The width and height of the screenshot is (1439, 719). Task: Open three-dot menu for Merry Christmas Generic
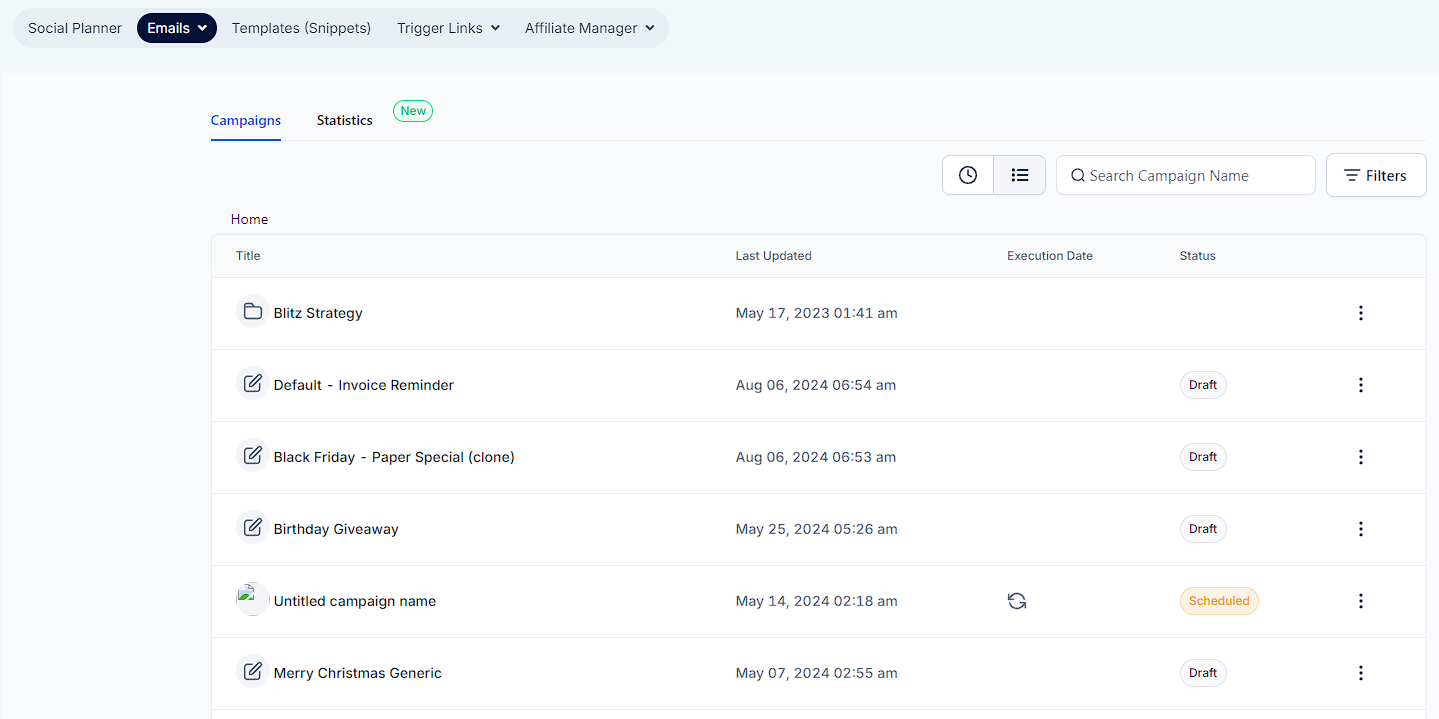1360,673
